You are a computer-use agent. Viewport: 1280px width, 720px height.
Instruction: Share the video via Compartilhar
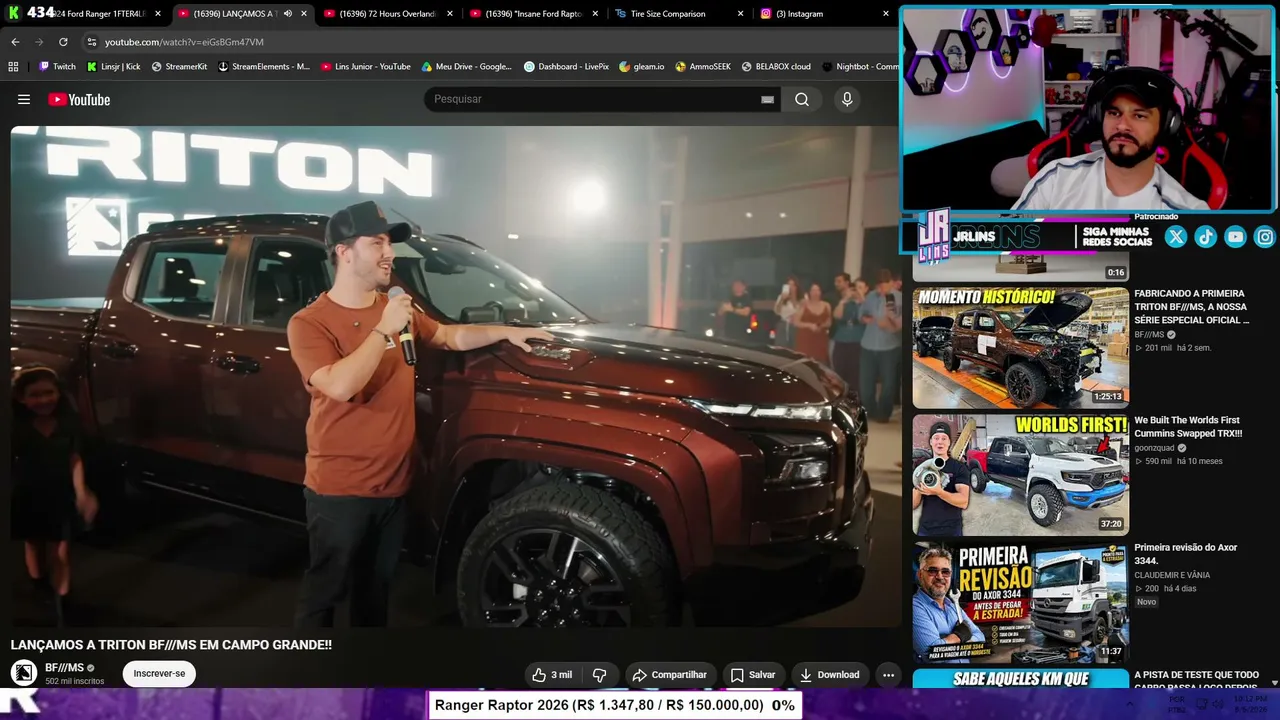tap(669, 675)
